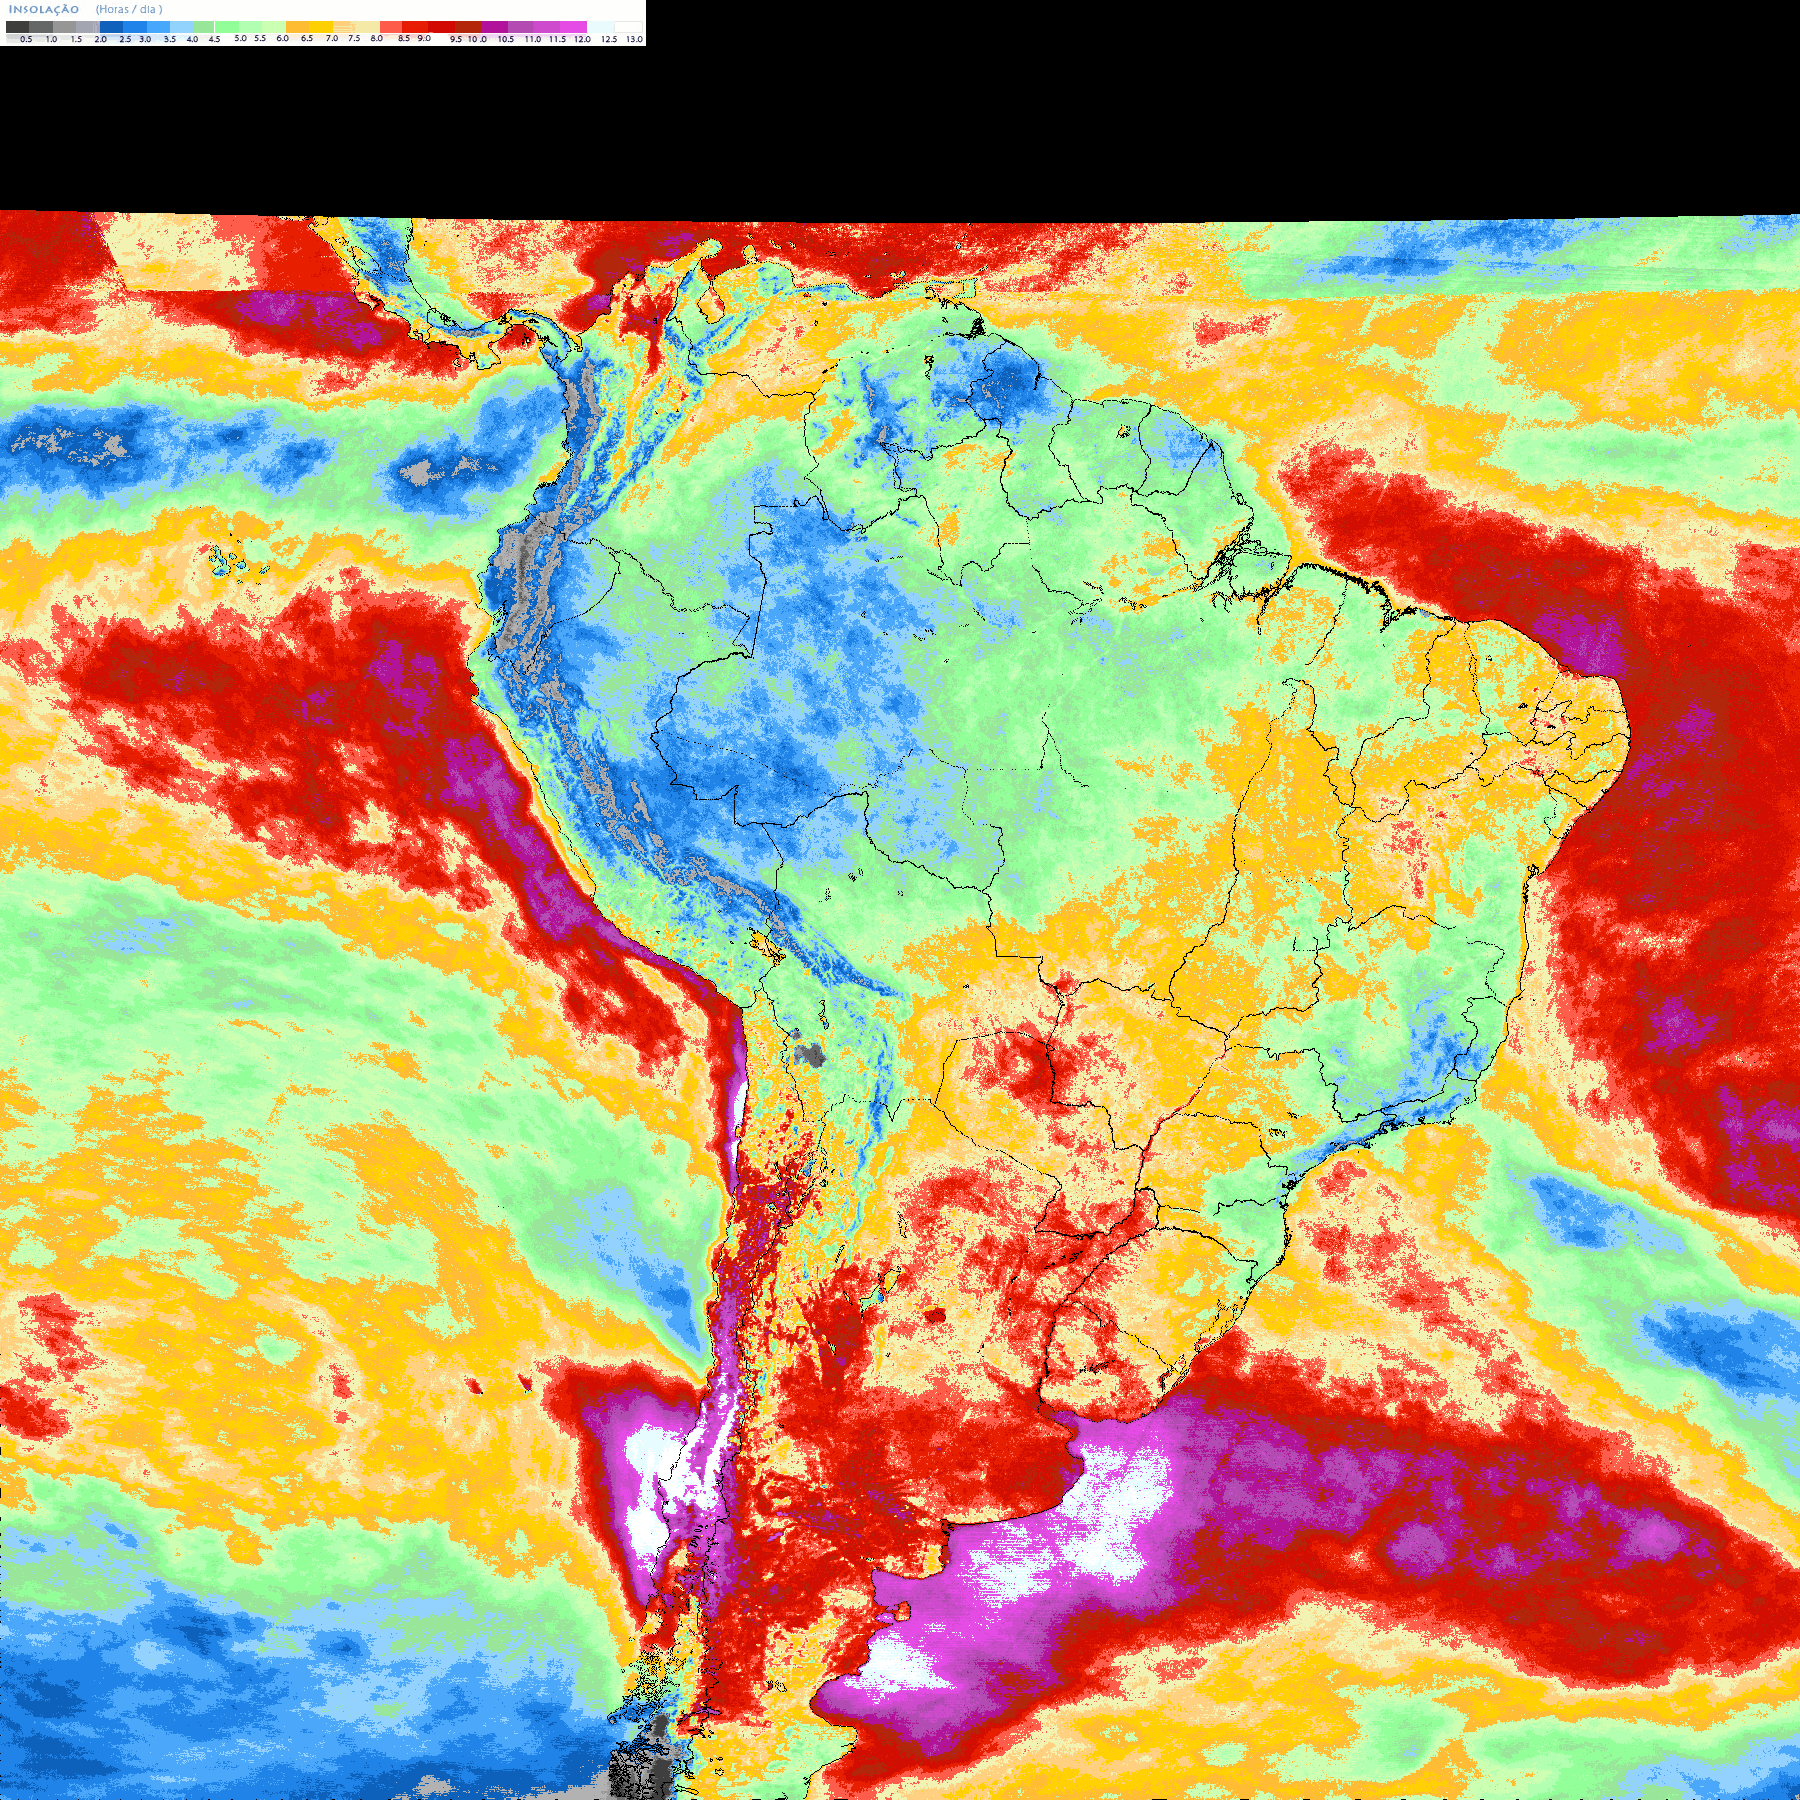Click the '13.0' legend value
Image resolution: width=1800 pixels, height=1800 pixels.
pyautogui.click(x=634, y=39)
